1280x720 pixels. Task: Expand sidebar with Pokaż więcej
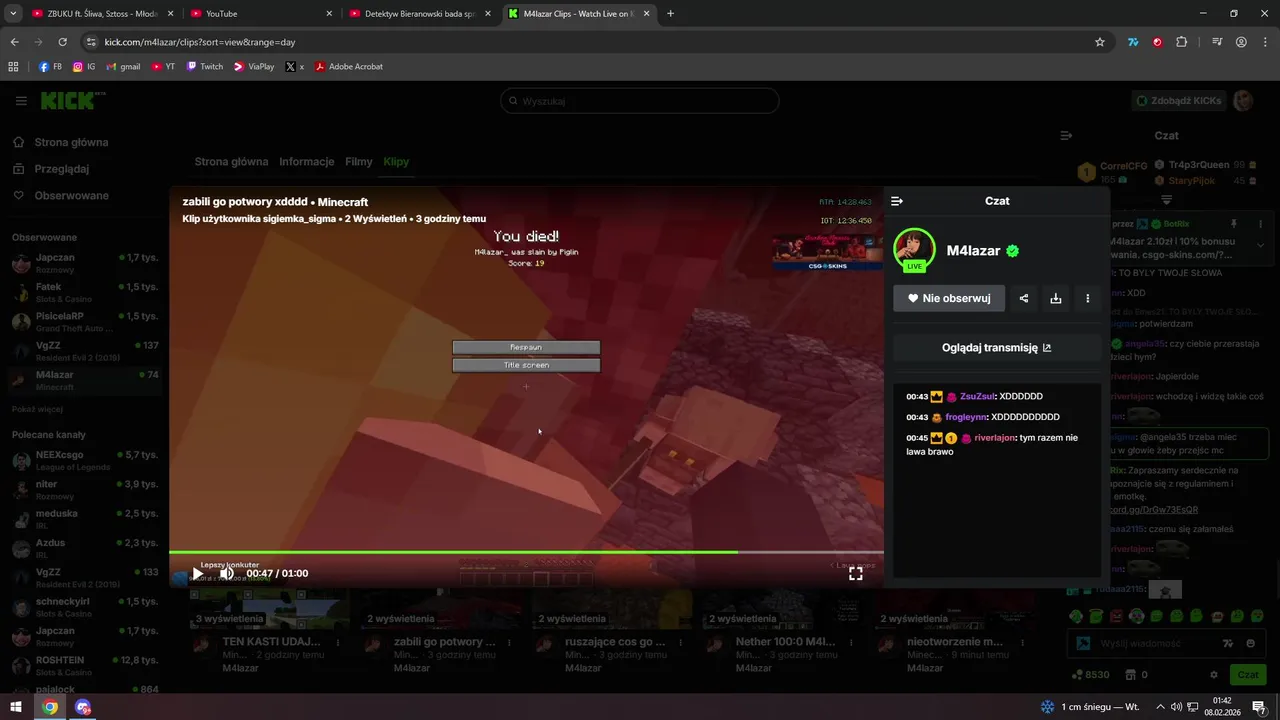38,409
